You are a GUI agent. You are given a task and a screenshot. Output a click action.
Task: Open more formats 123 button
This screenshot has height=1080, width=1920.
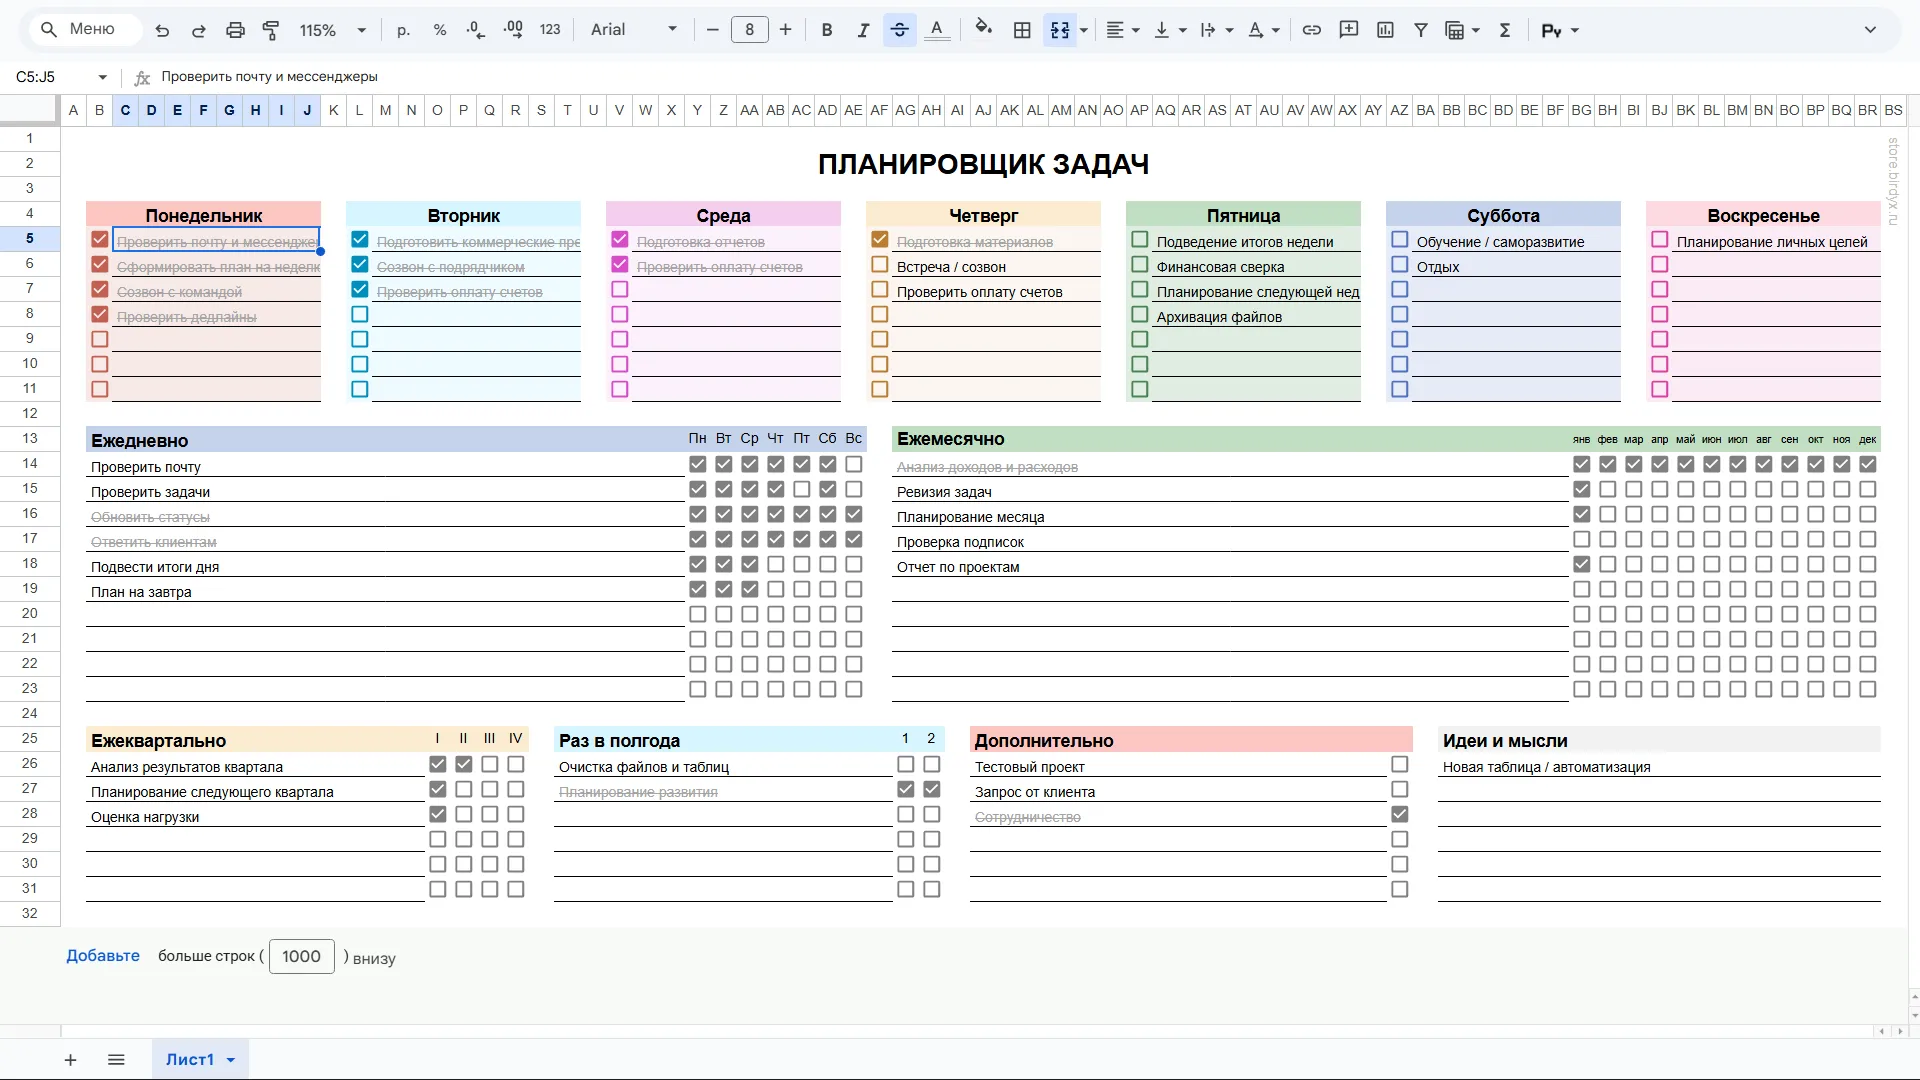pos(550,30)
